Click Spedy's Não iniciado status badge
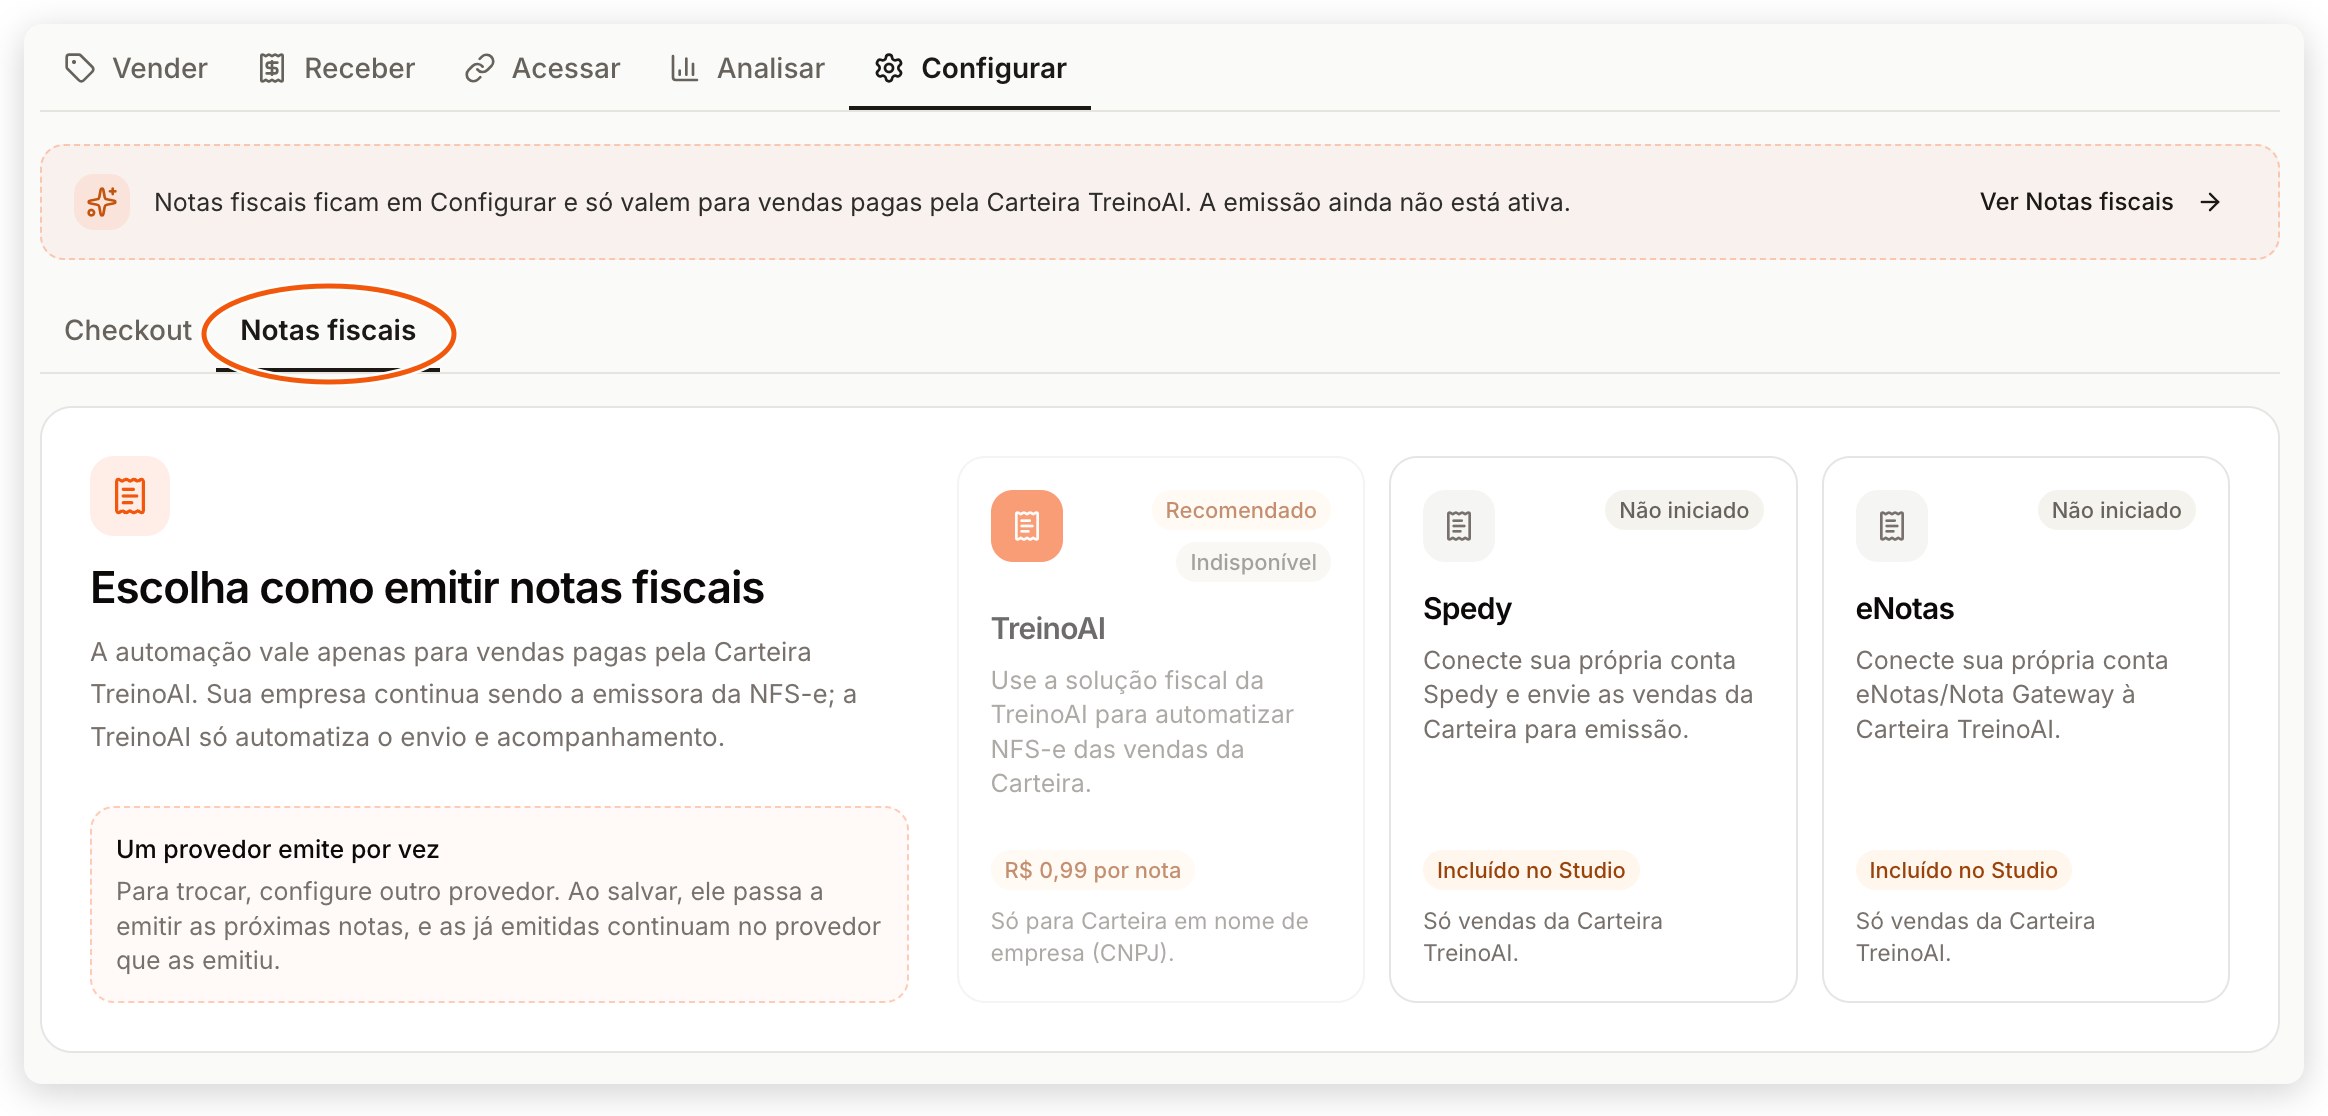2328x1116 pixels. [1684, 510]
